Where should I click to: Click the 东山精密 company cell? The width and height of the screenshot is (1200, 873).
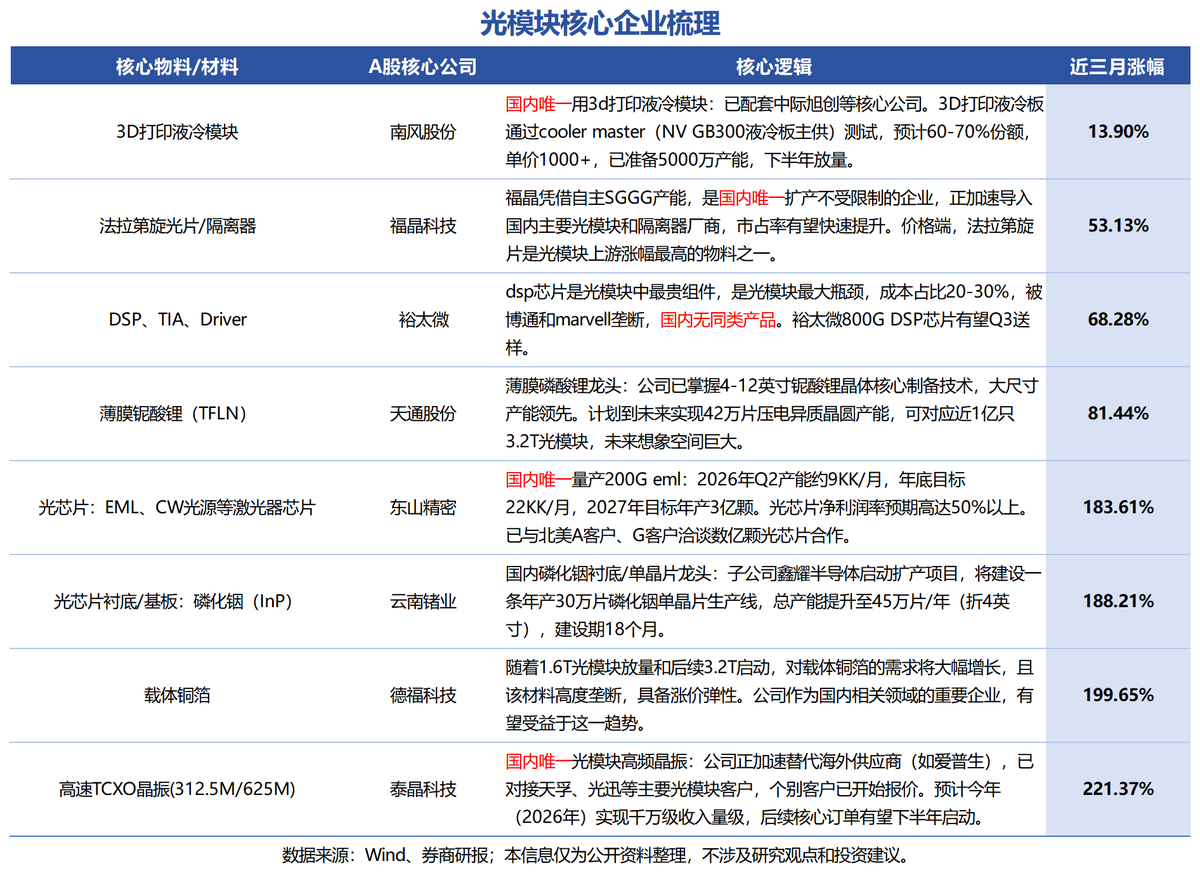click(x=423, y=508)
